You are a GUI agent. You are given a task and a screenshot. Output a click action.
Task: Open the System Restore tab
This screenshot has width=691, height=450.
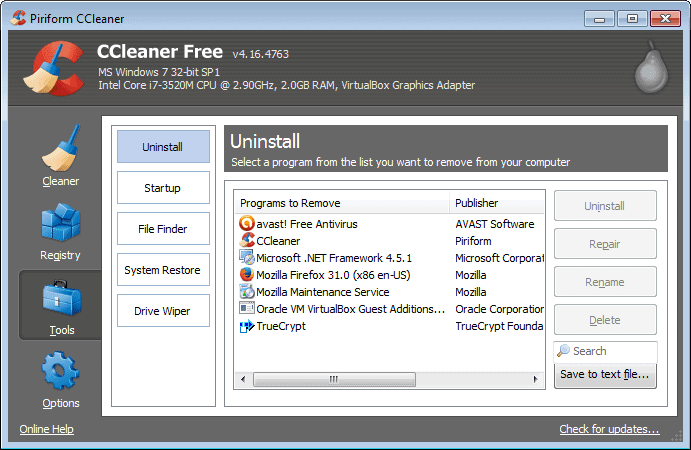click(x=163, y=270)
